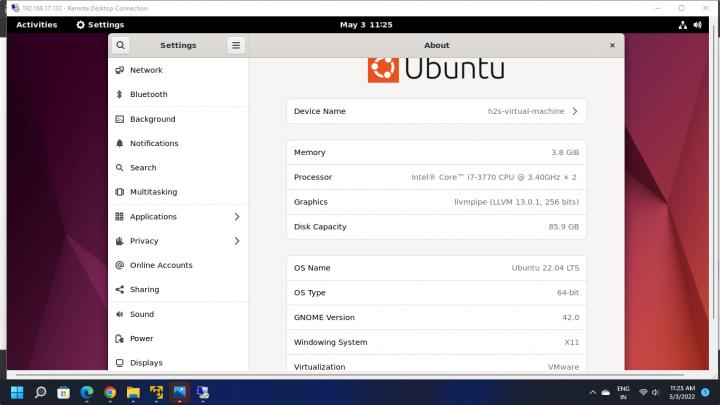Open Multitasking settings
The image size is (720, 405).
[179, 192]
